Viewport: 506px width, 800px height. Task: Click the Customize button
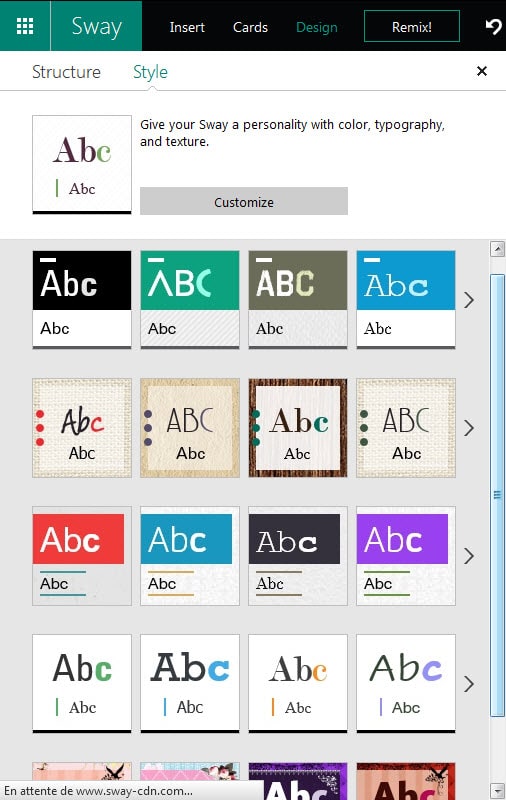244,202
